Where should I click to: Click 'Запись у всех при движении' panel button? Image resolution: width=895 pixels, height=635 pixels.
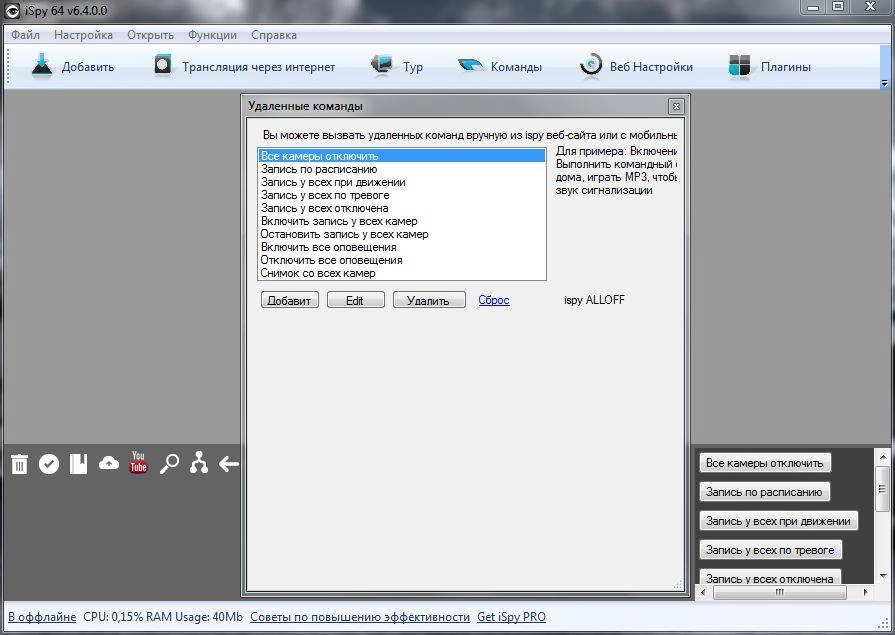(778, 521)
